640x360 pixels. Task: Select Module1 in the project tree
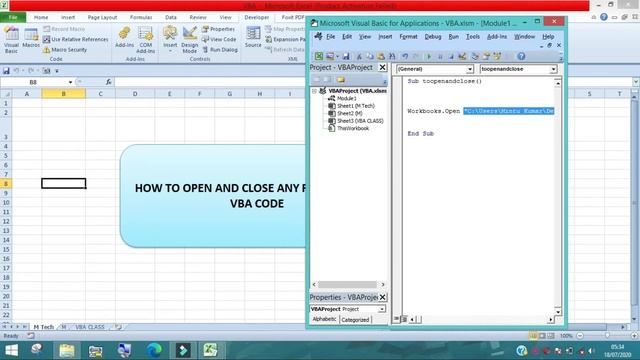346,98
